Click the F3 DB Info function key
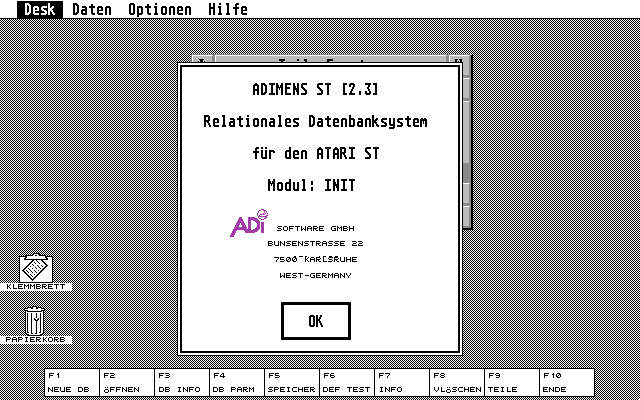Image resolution: width=640 pixels, height=400 pixels. pos(182,382)
